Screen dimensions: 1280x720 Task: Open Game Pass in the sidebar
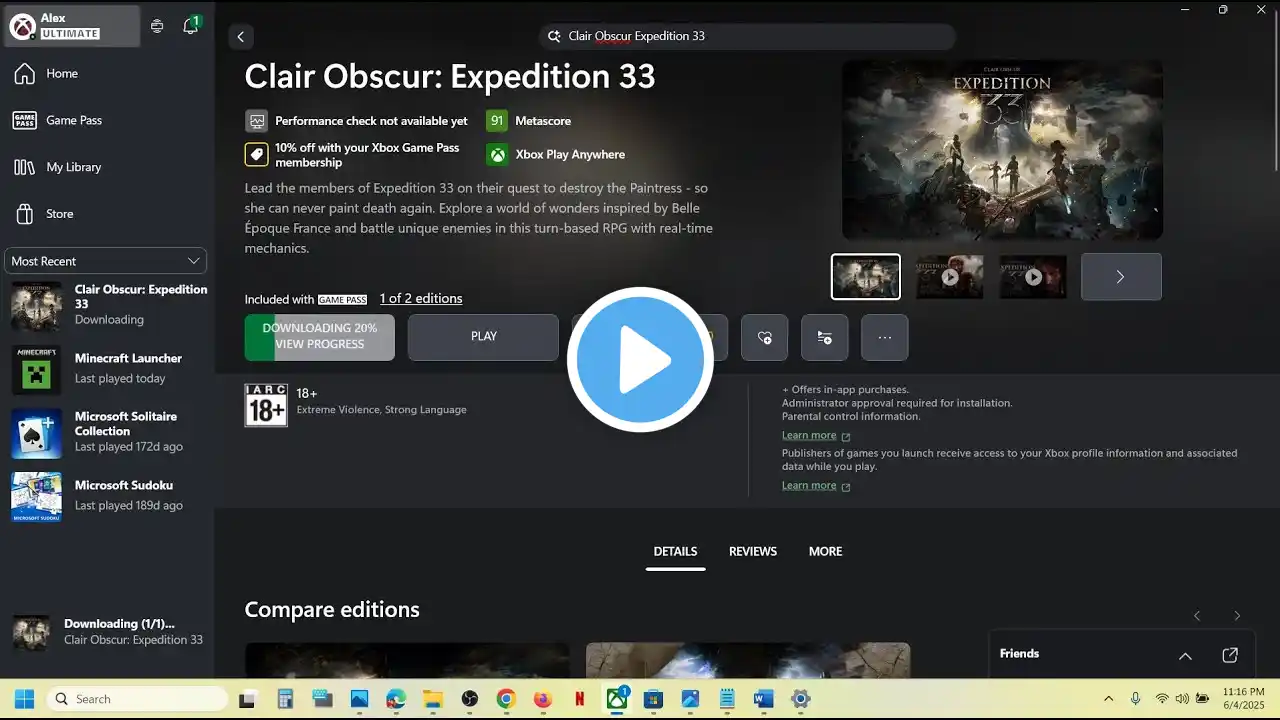(x=107, y=120)
